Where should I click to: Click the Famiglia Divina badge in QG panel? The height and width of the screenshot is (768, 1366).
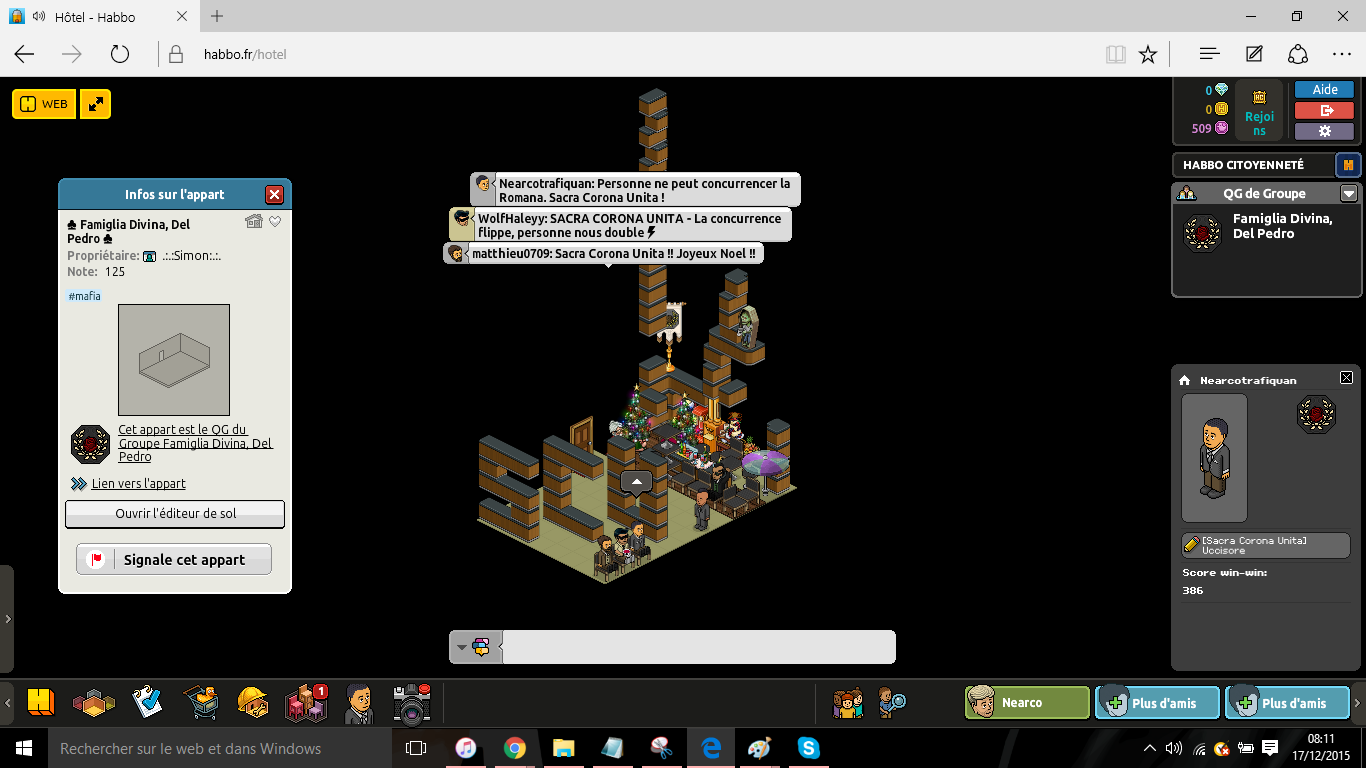click(x=1202, y=233)
